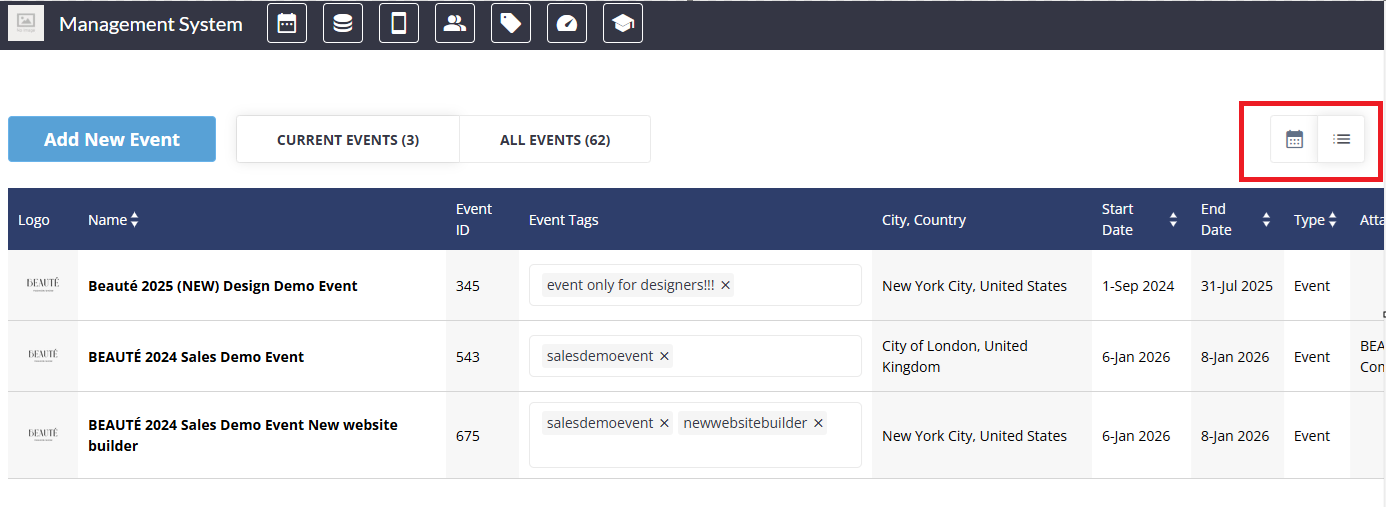Switch to the All Events (62) tab
Image resolution: width=1386 pixels, height=507 pixels.
(x=555, y=140)
